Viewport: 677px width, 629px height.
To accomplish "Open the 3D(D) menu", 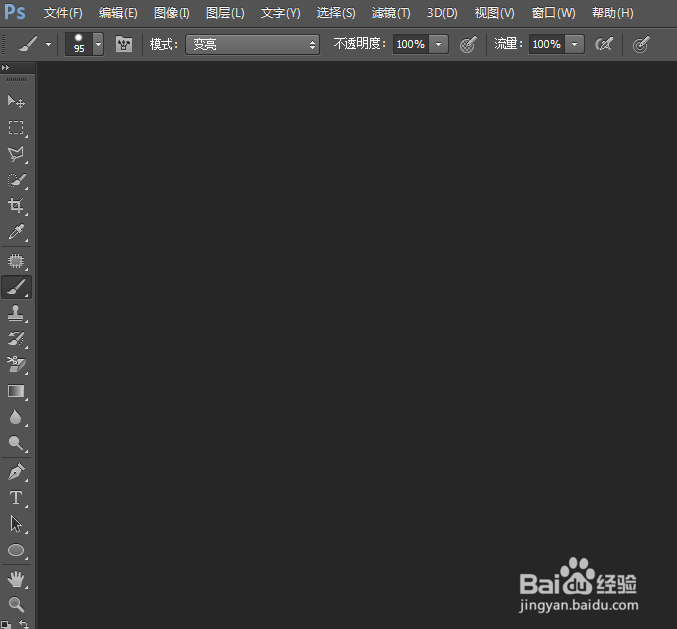I will click(442, 13).
